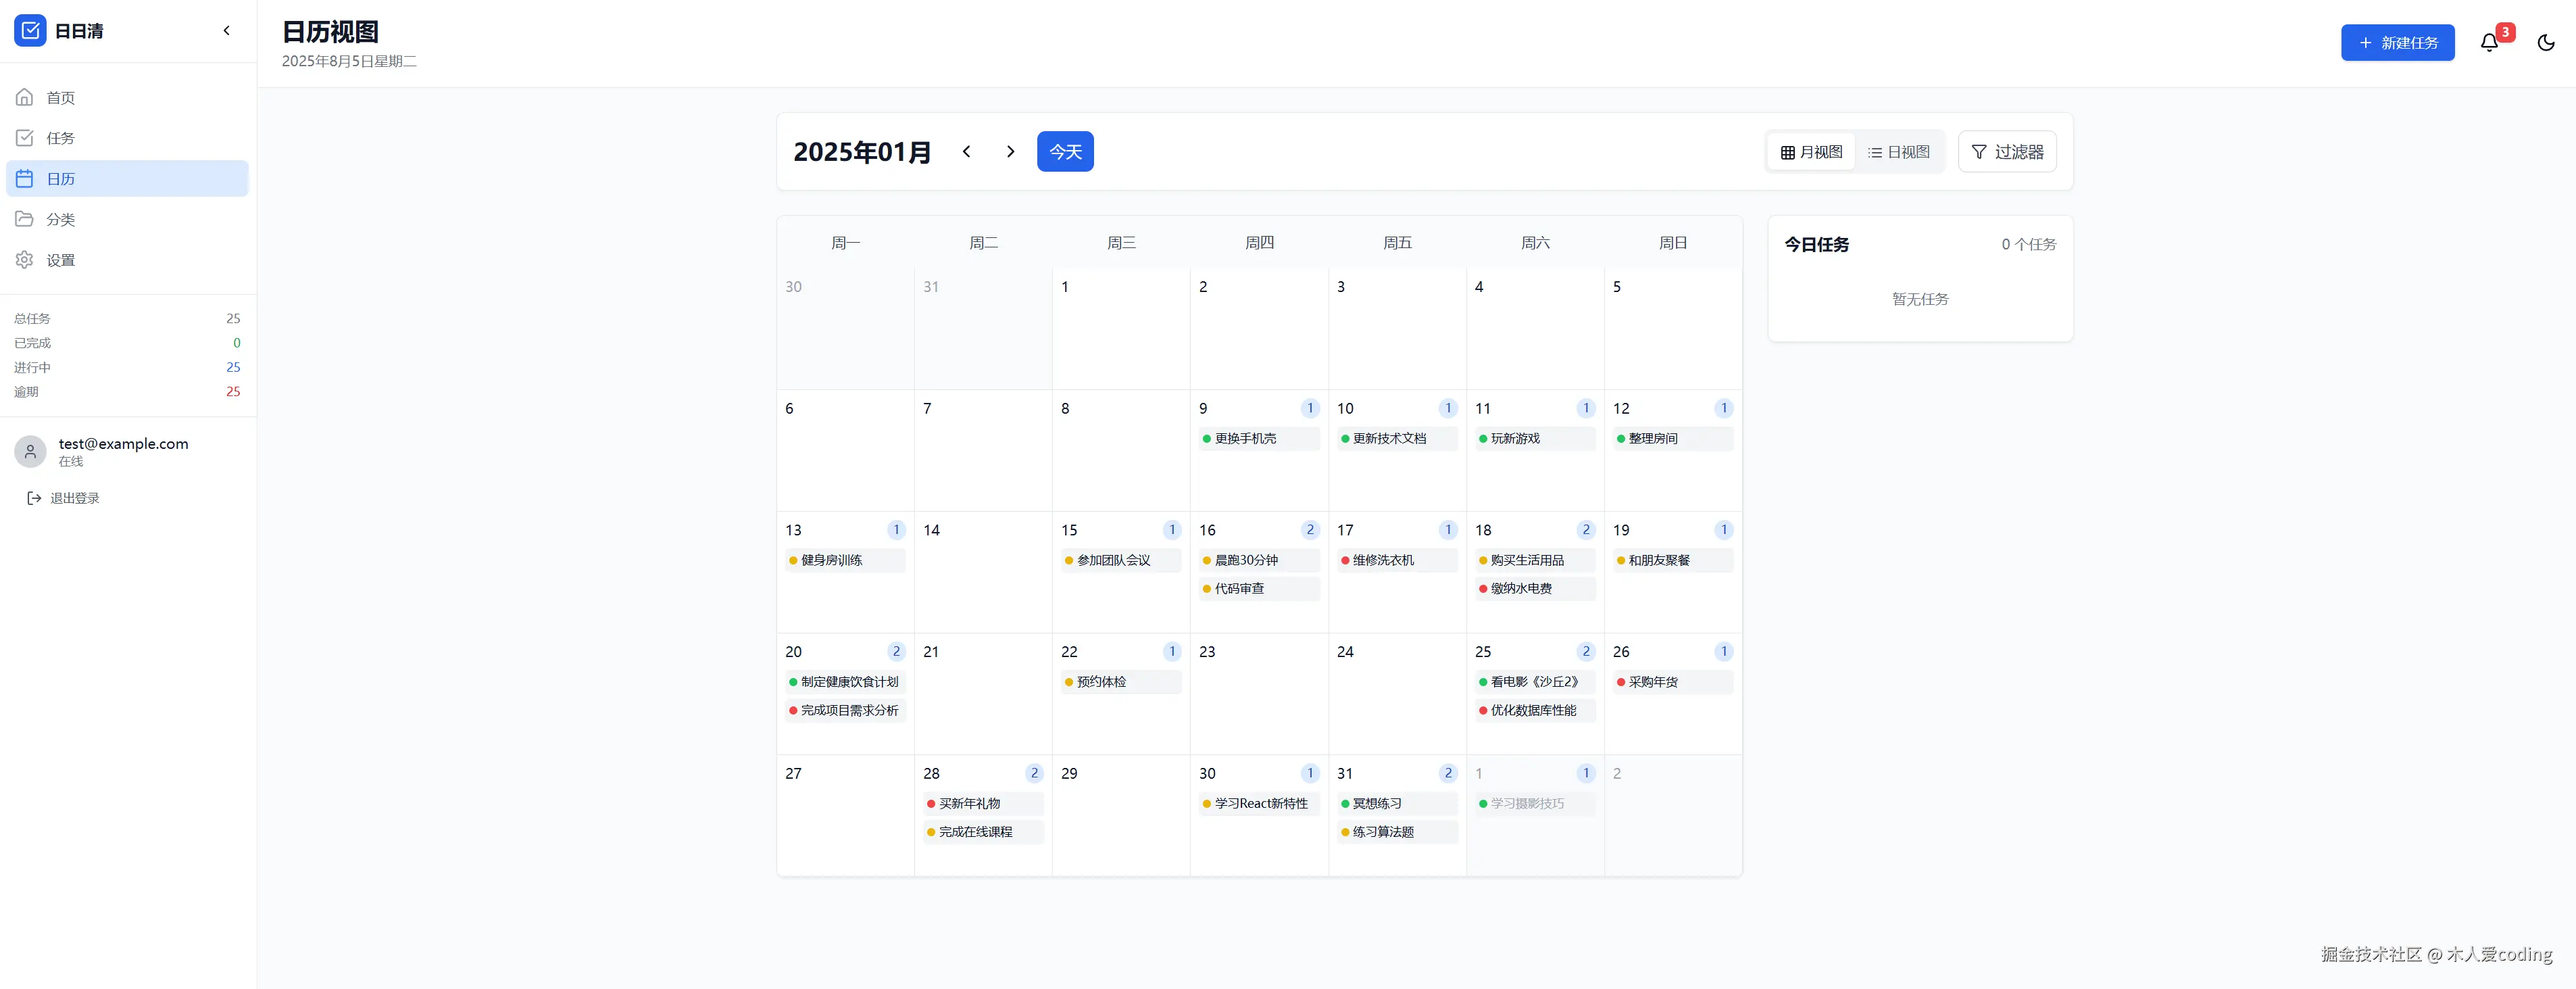Click the 首页 home icon in sidebar
2576x989 pixels.
(25, 98)
